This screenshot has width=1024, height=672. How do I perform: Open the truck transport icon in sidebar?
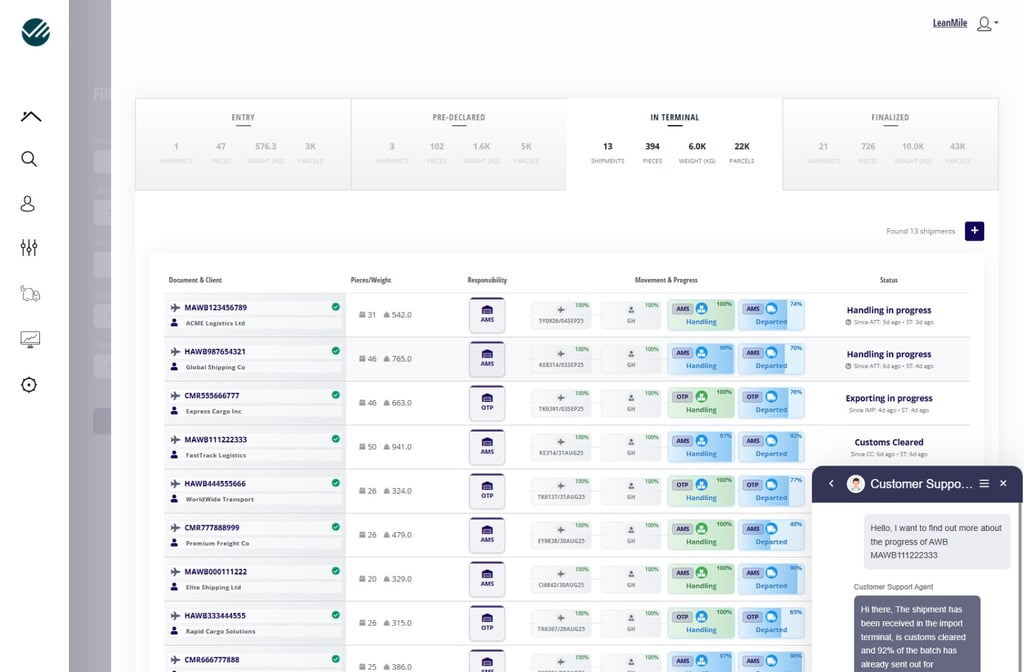coord(30,294)
